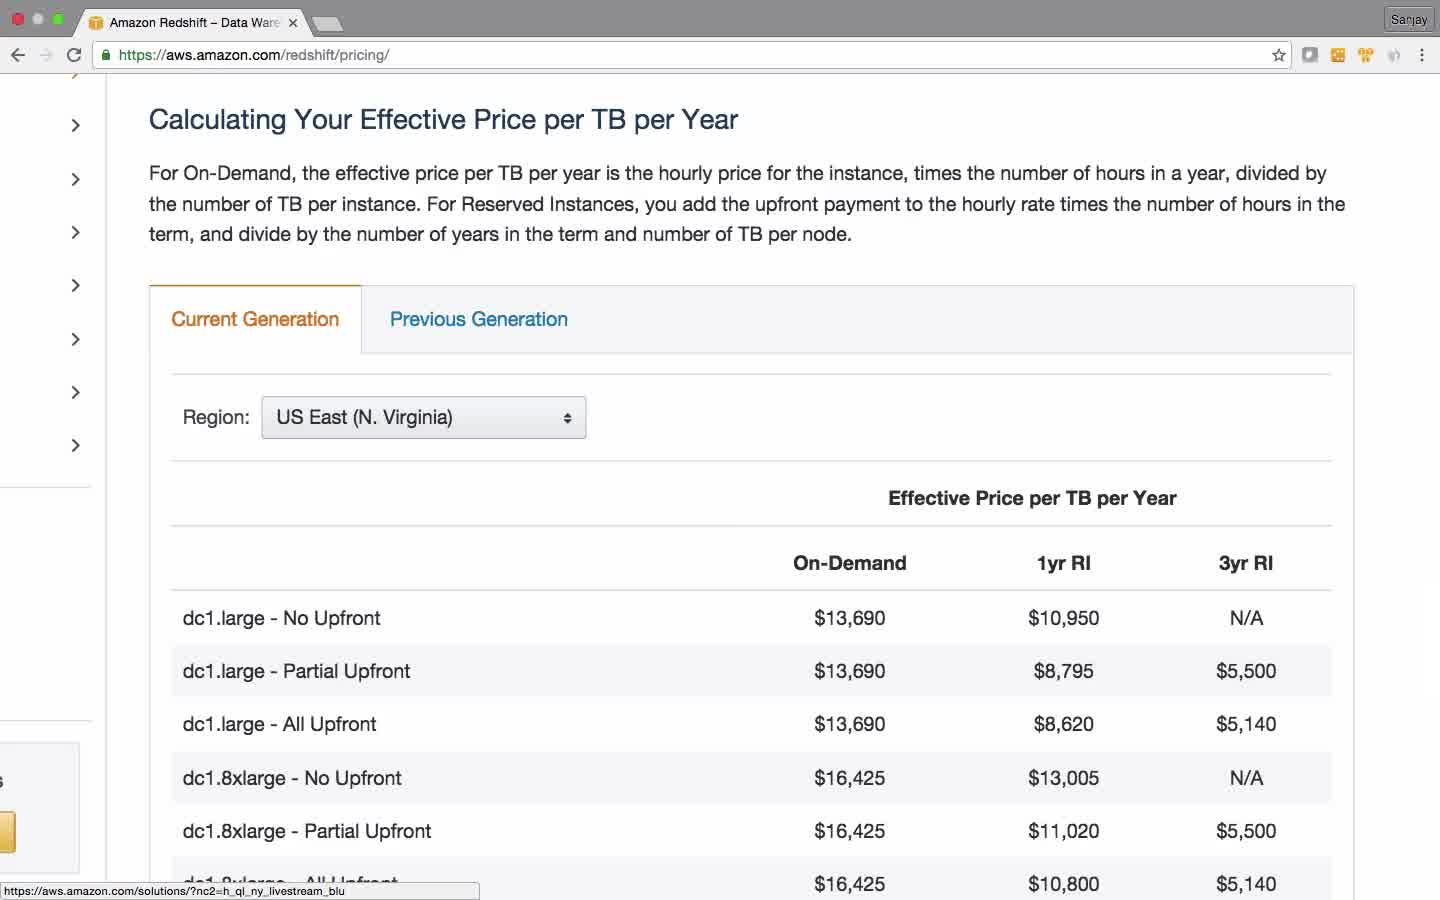
Task: Click the browser forward arrow
Action: click(46, 55)
